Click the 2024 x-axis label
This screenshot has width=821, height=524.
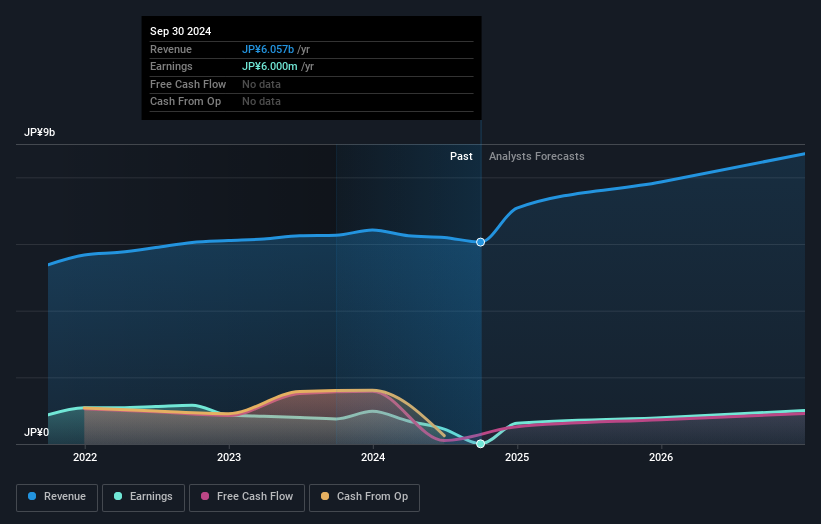coord(373,457)
